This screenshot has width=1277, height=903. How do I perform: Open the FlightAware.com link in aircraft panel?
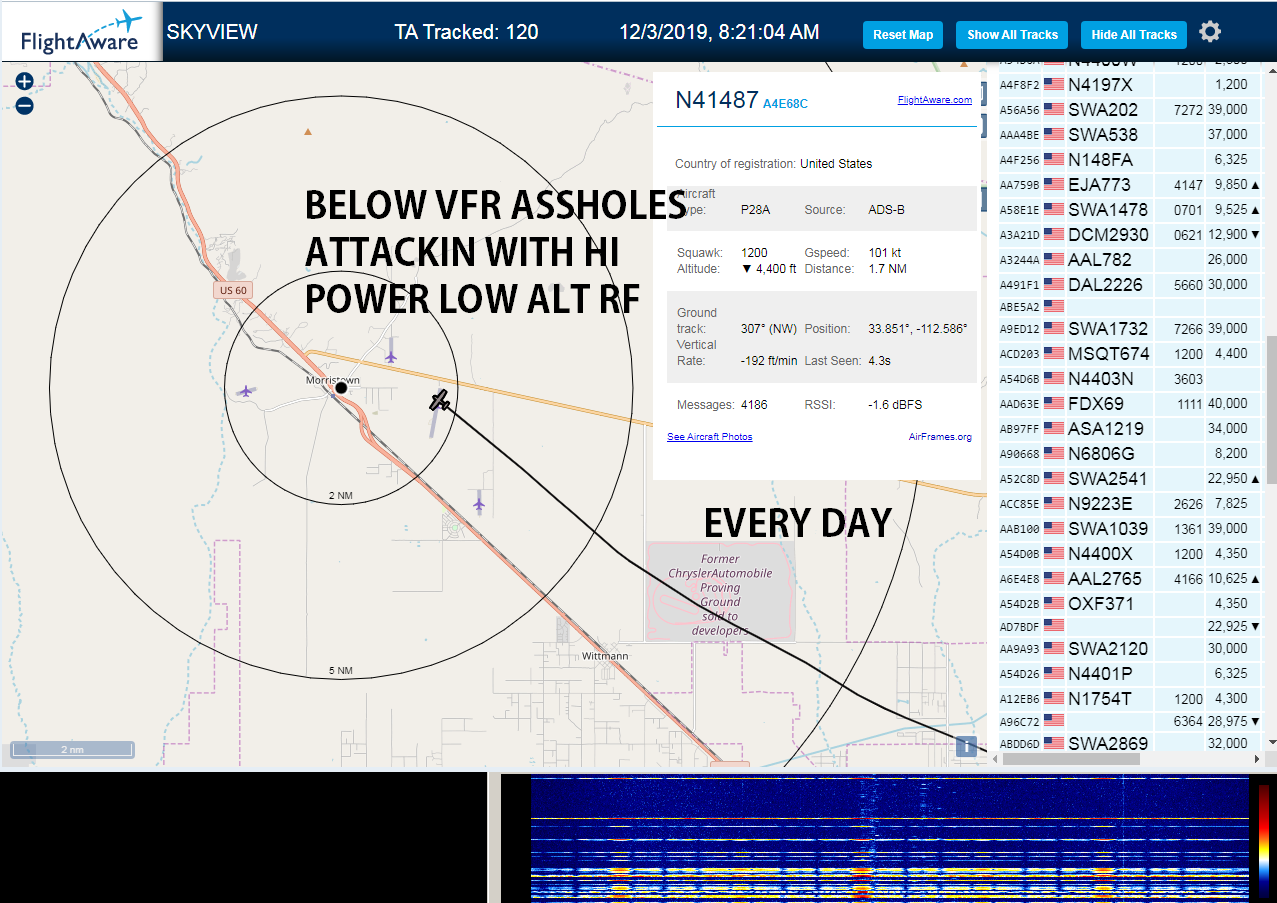coord(934,100)
